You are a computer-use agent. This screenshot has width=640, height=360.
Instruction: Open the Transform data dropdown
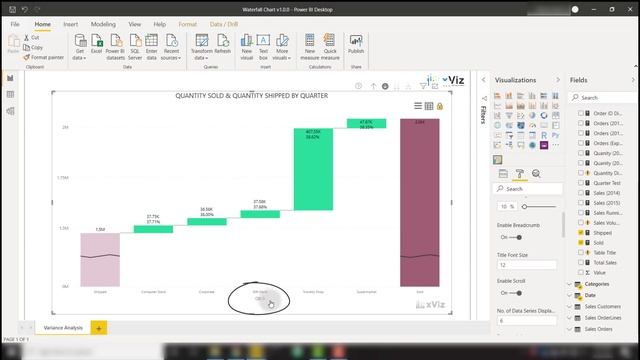pos(202,47)
